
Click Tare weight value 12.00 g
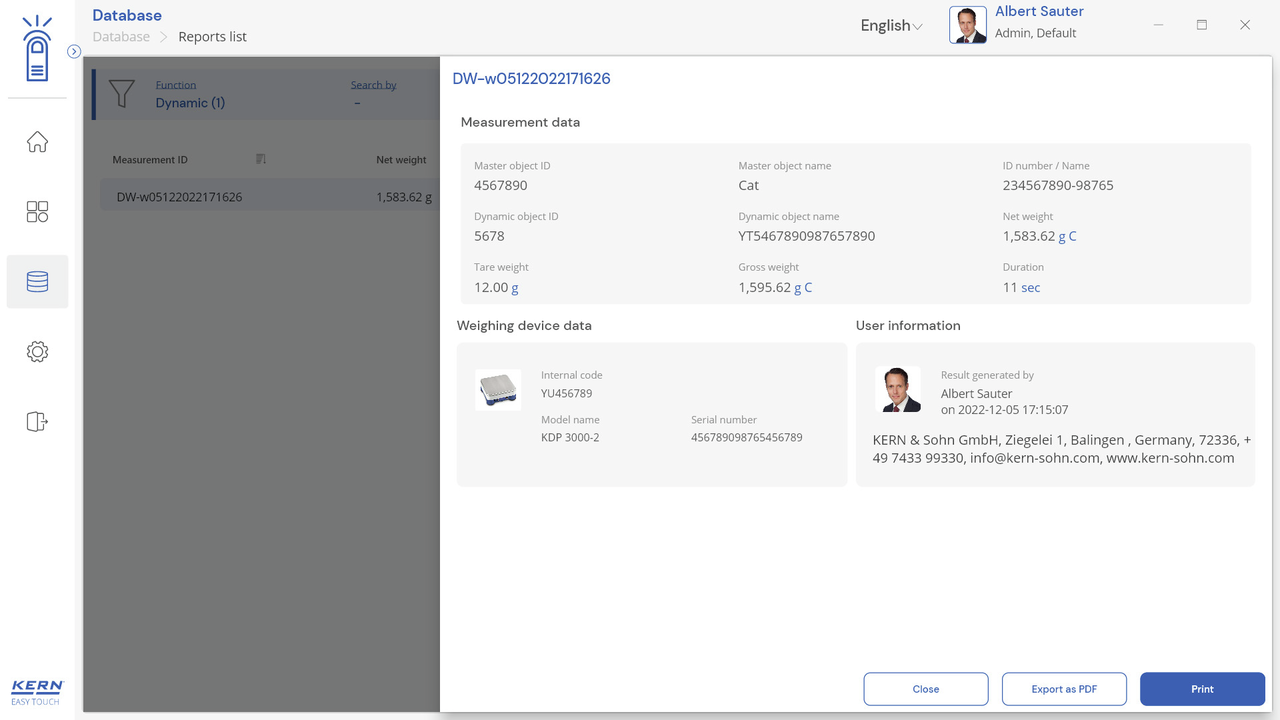(x=496, y=287)
